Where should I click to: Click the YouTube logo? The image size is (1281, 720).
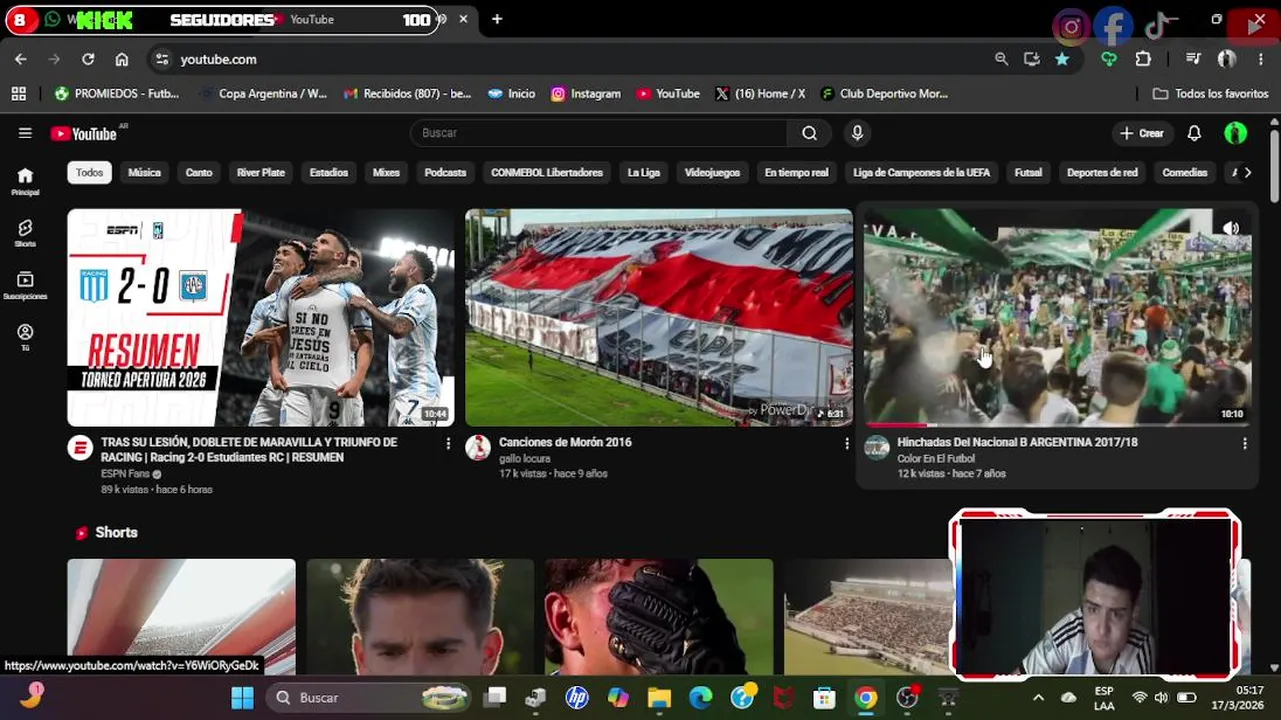[x=86, y=133]
